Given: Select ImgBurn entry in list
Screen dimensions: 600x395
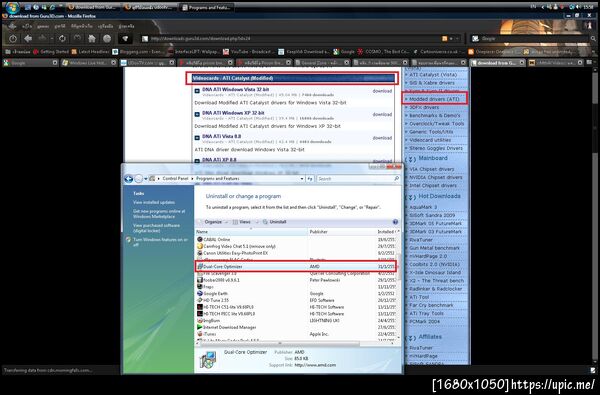Looking at the screenshot, I should (x=296, y=321).
